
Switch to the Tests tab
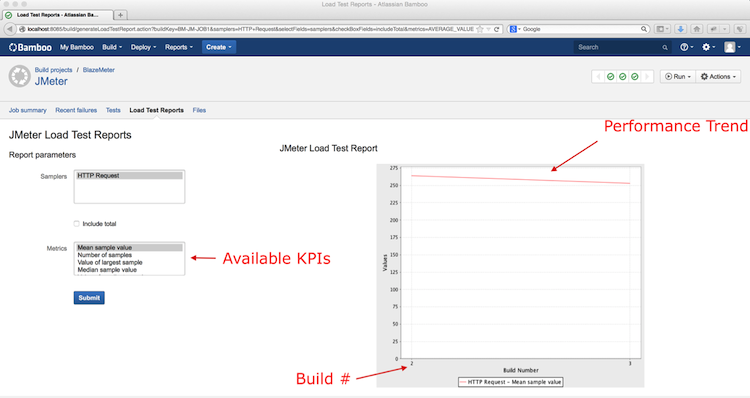(x=113, y=110)
